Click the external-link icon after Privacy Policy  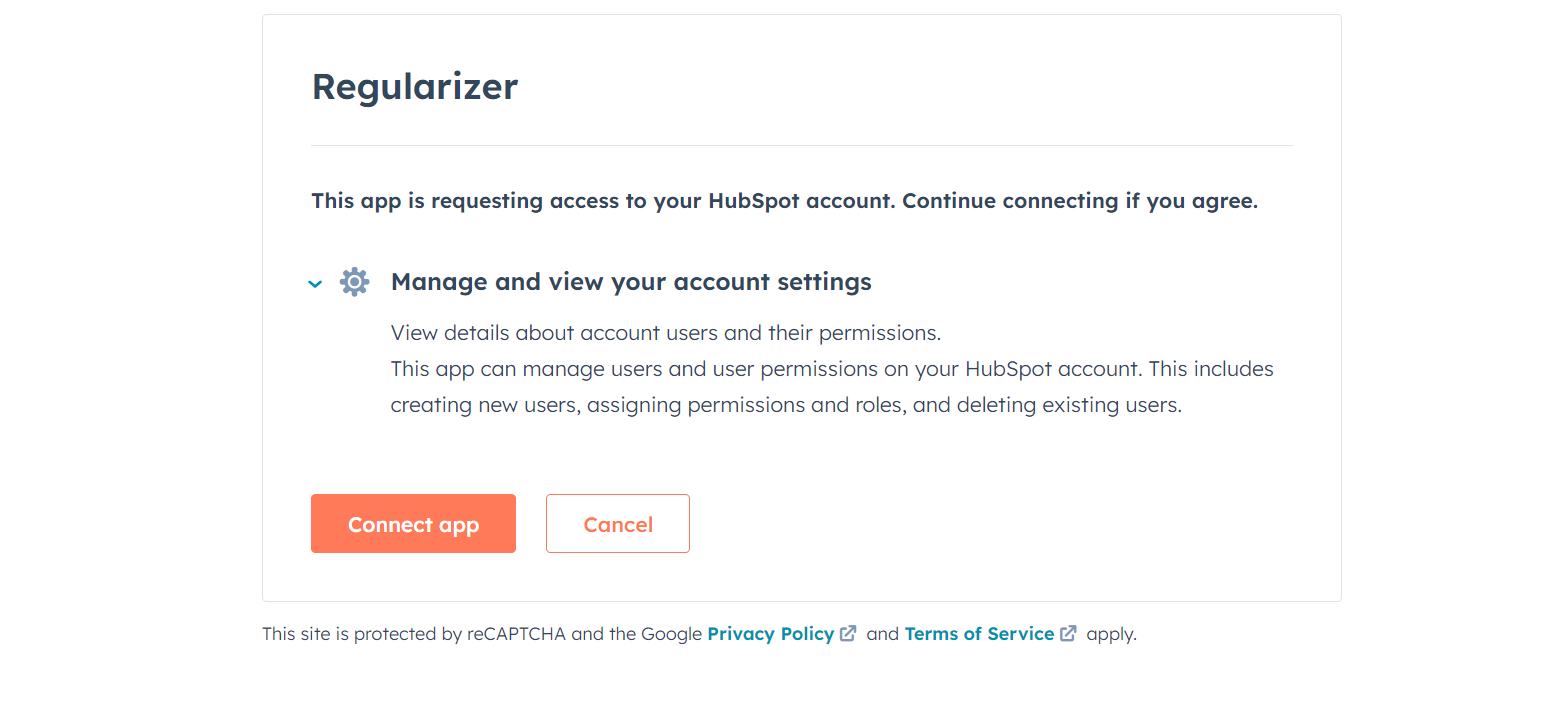pyautogui.click(x=848, y=633)
